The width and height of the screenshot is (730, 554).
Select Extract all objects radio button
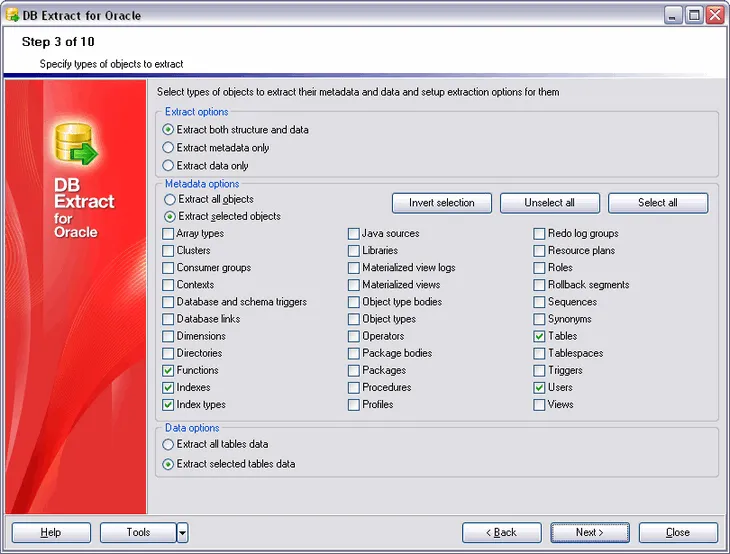[x=170, y=199]
